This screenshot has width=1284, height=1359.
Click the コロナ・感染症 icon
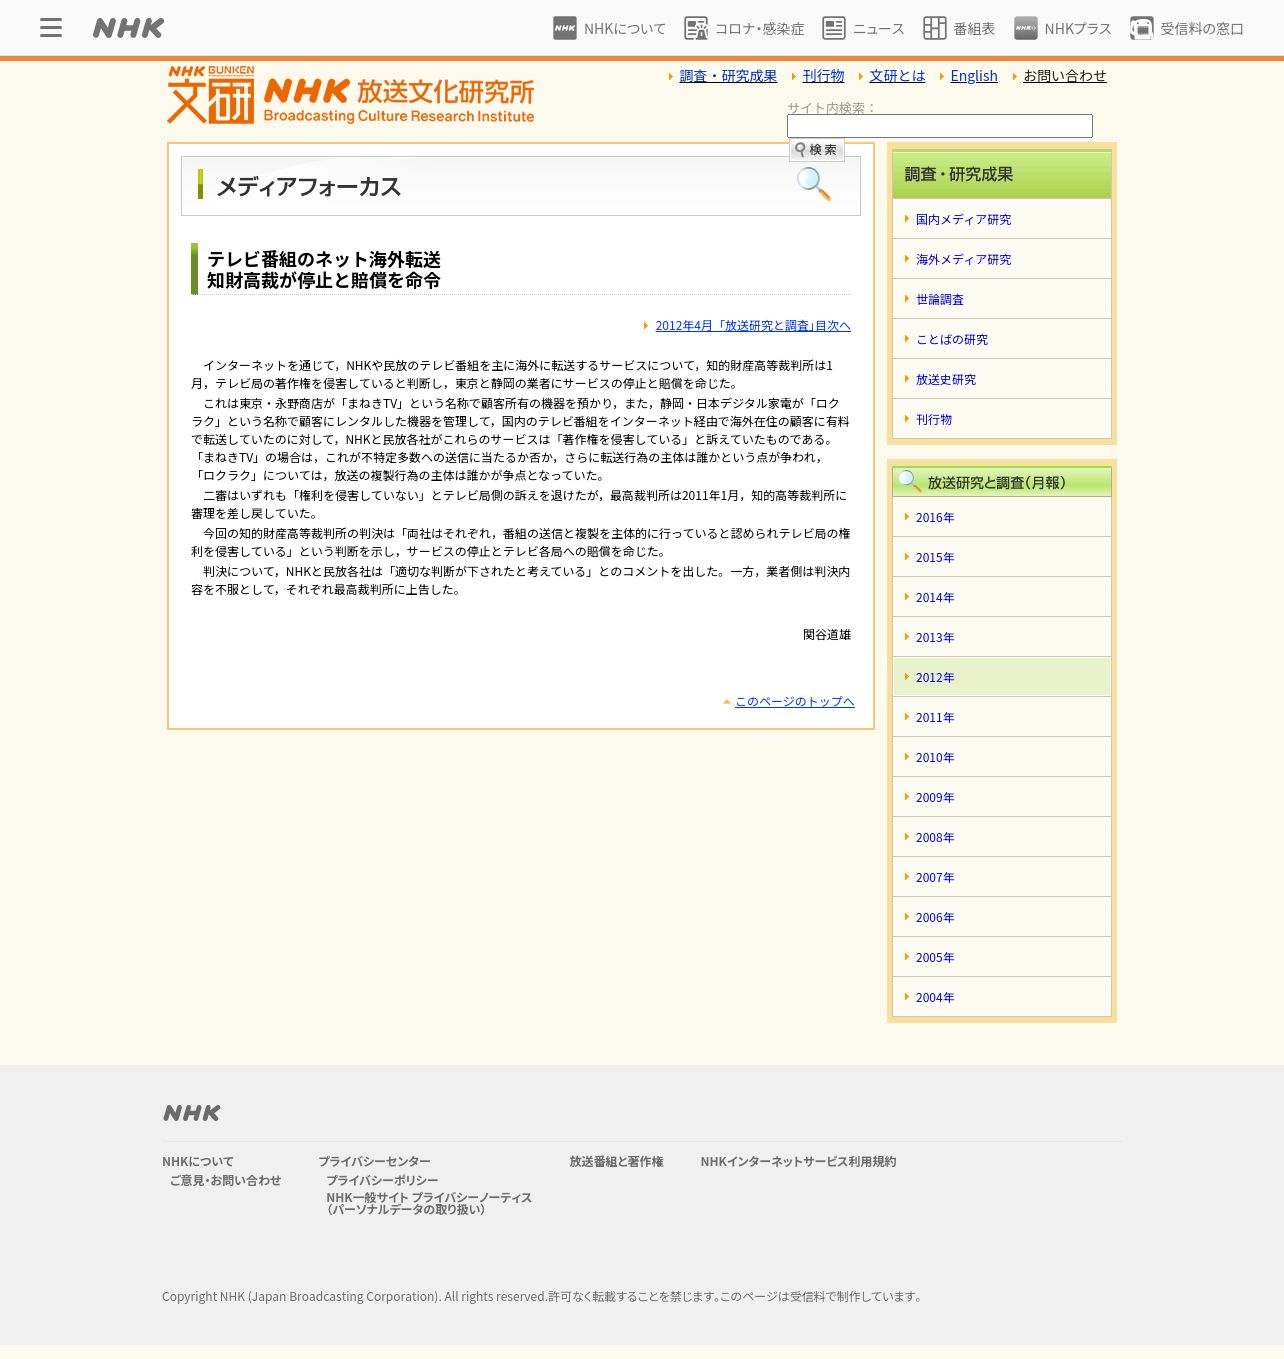(x=696, y=28)
